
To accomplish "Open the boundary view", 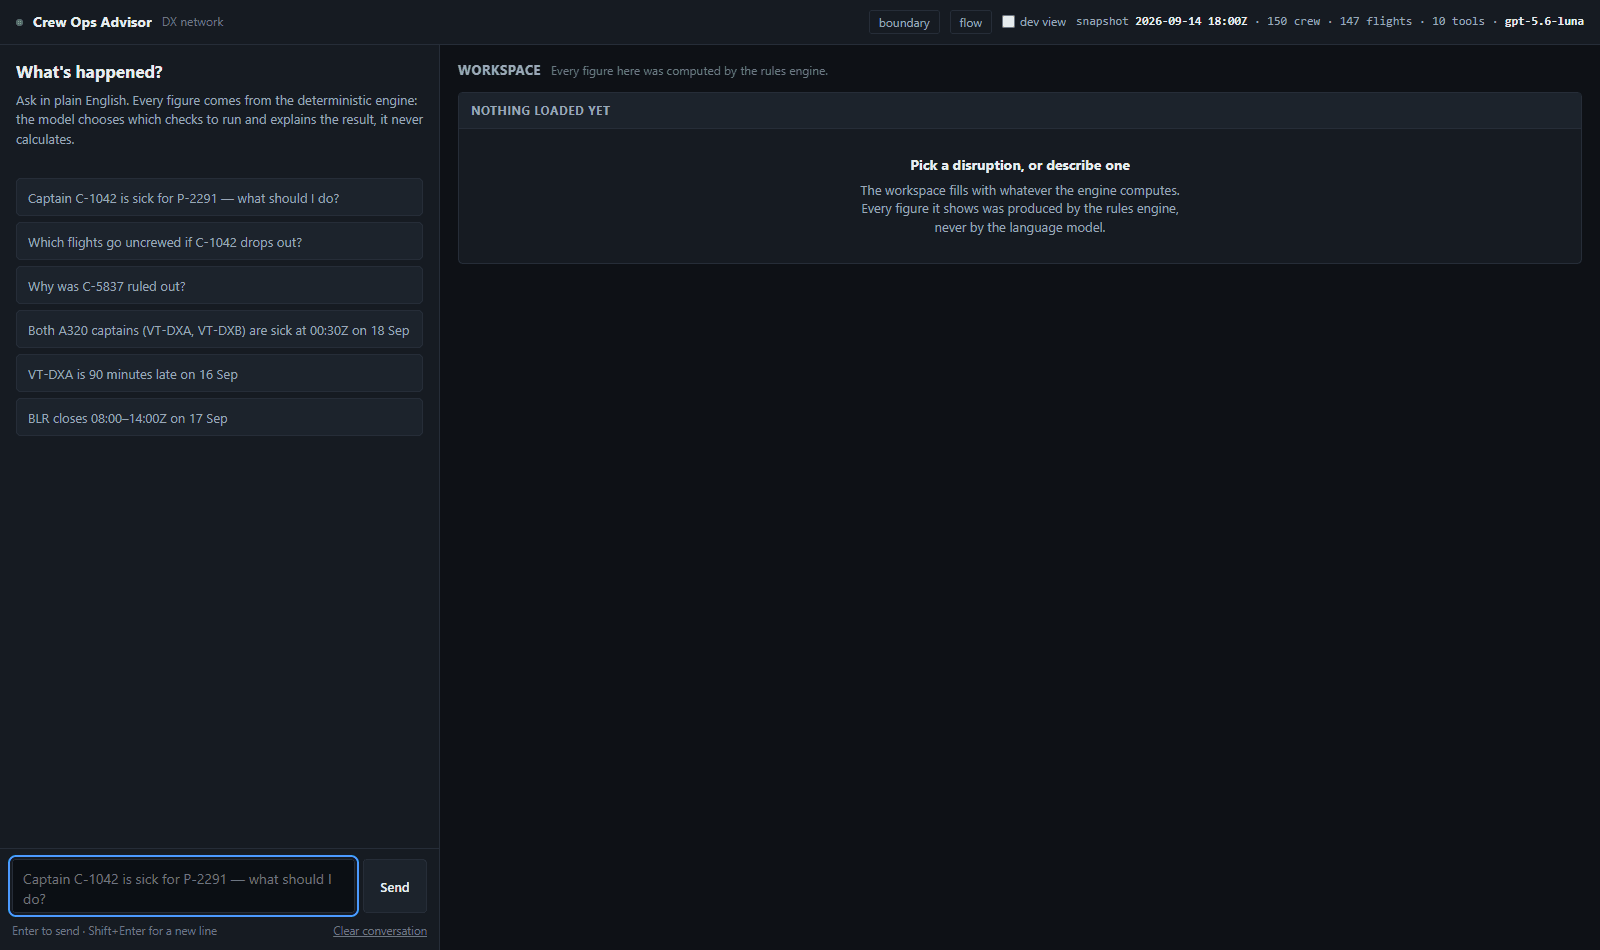I will pos(904,22).
